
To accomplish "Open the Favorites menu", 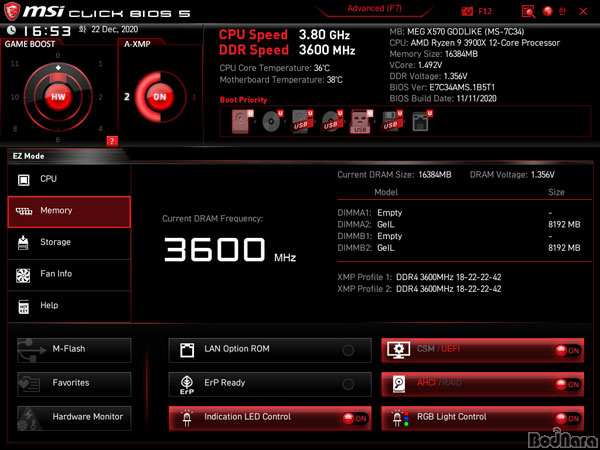I will pyautogui.click(x=74, y=384).
